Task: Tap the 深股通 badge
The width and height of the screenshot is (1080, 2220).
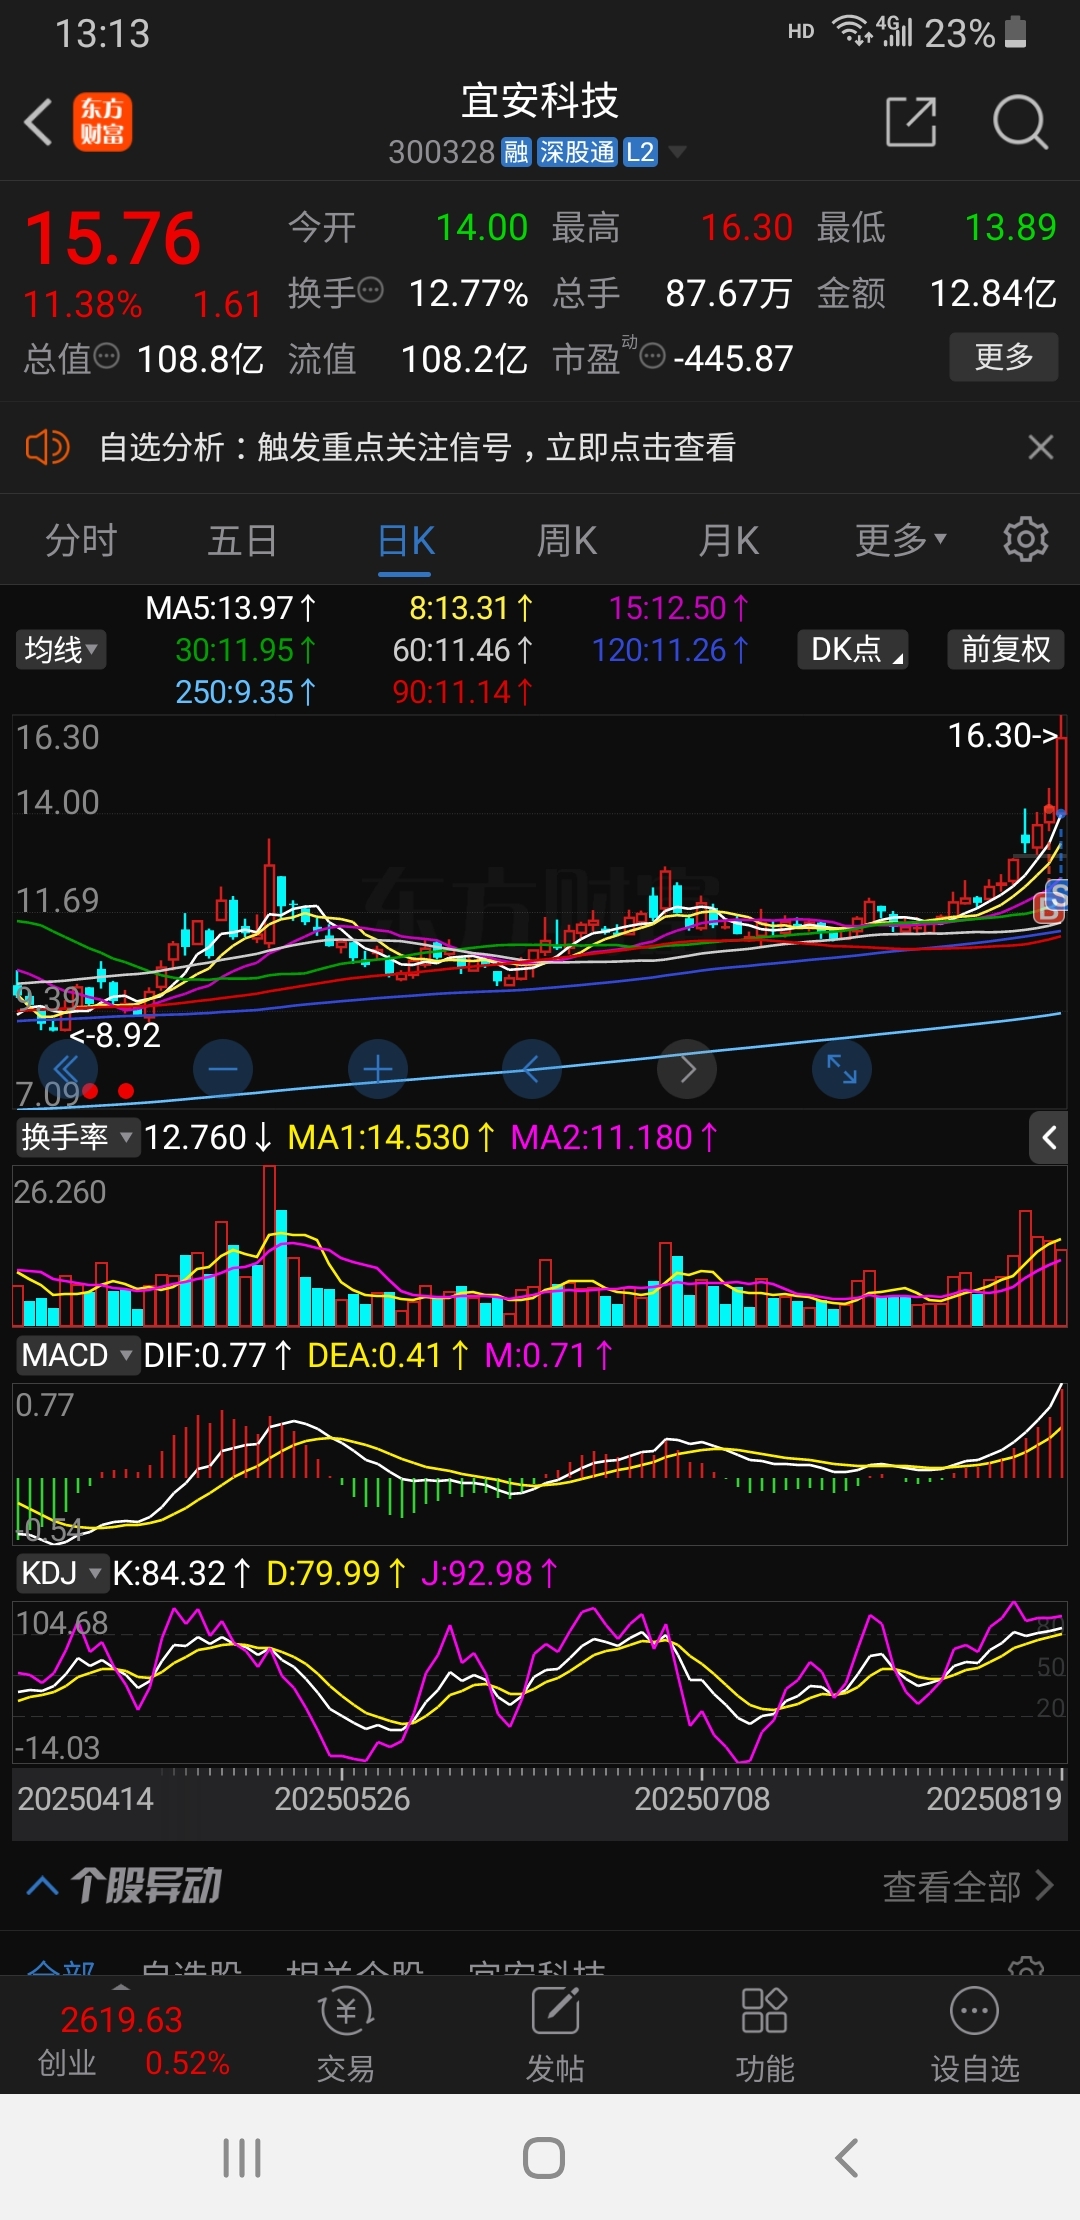Action: [x=577, y=152]
